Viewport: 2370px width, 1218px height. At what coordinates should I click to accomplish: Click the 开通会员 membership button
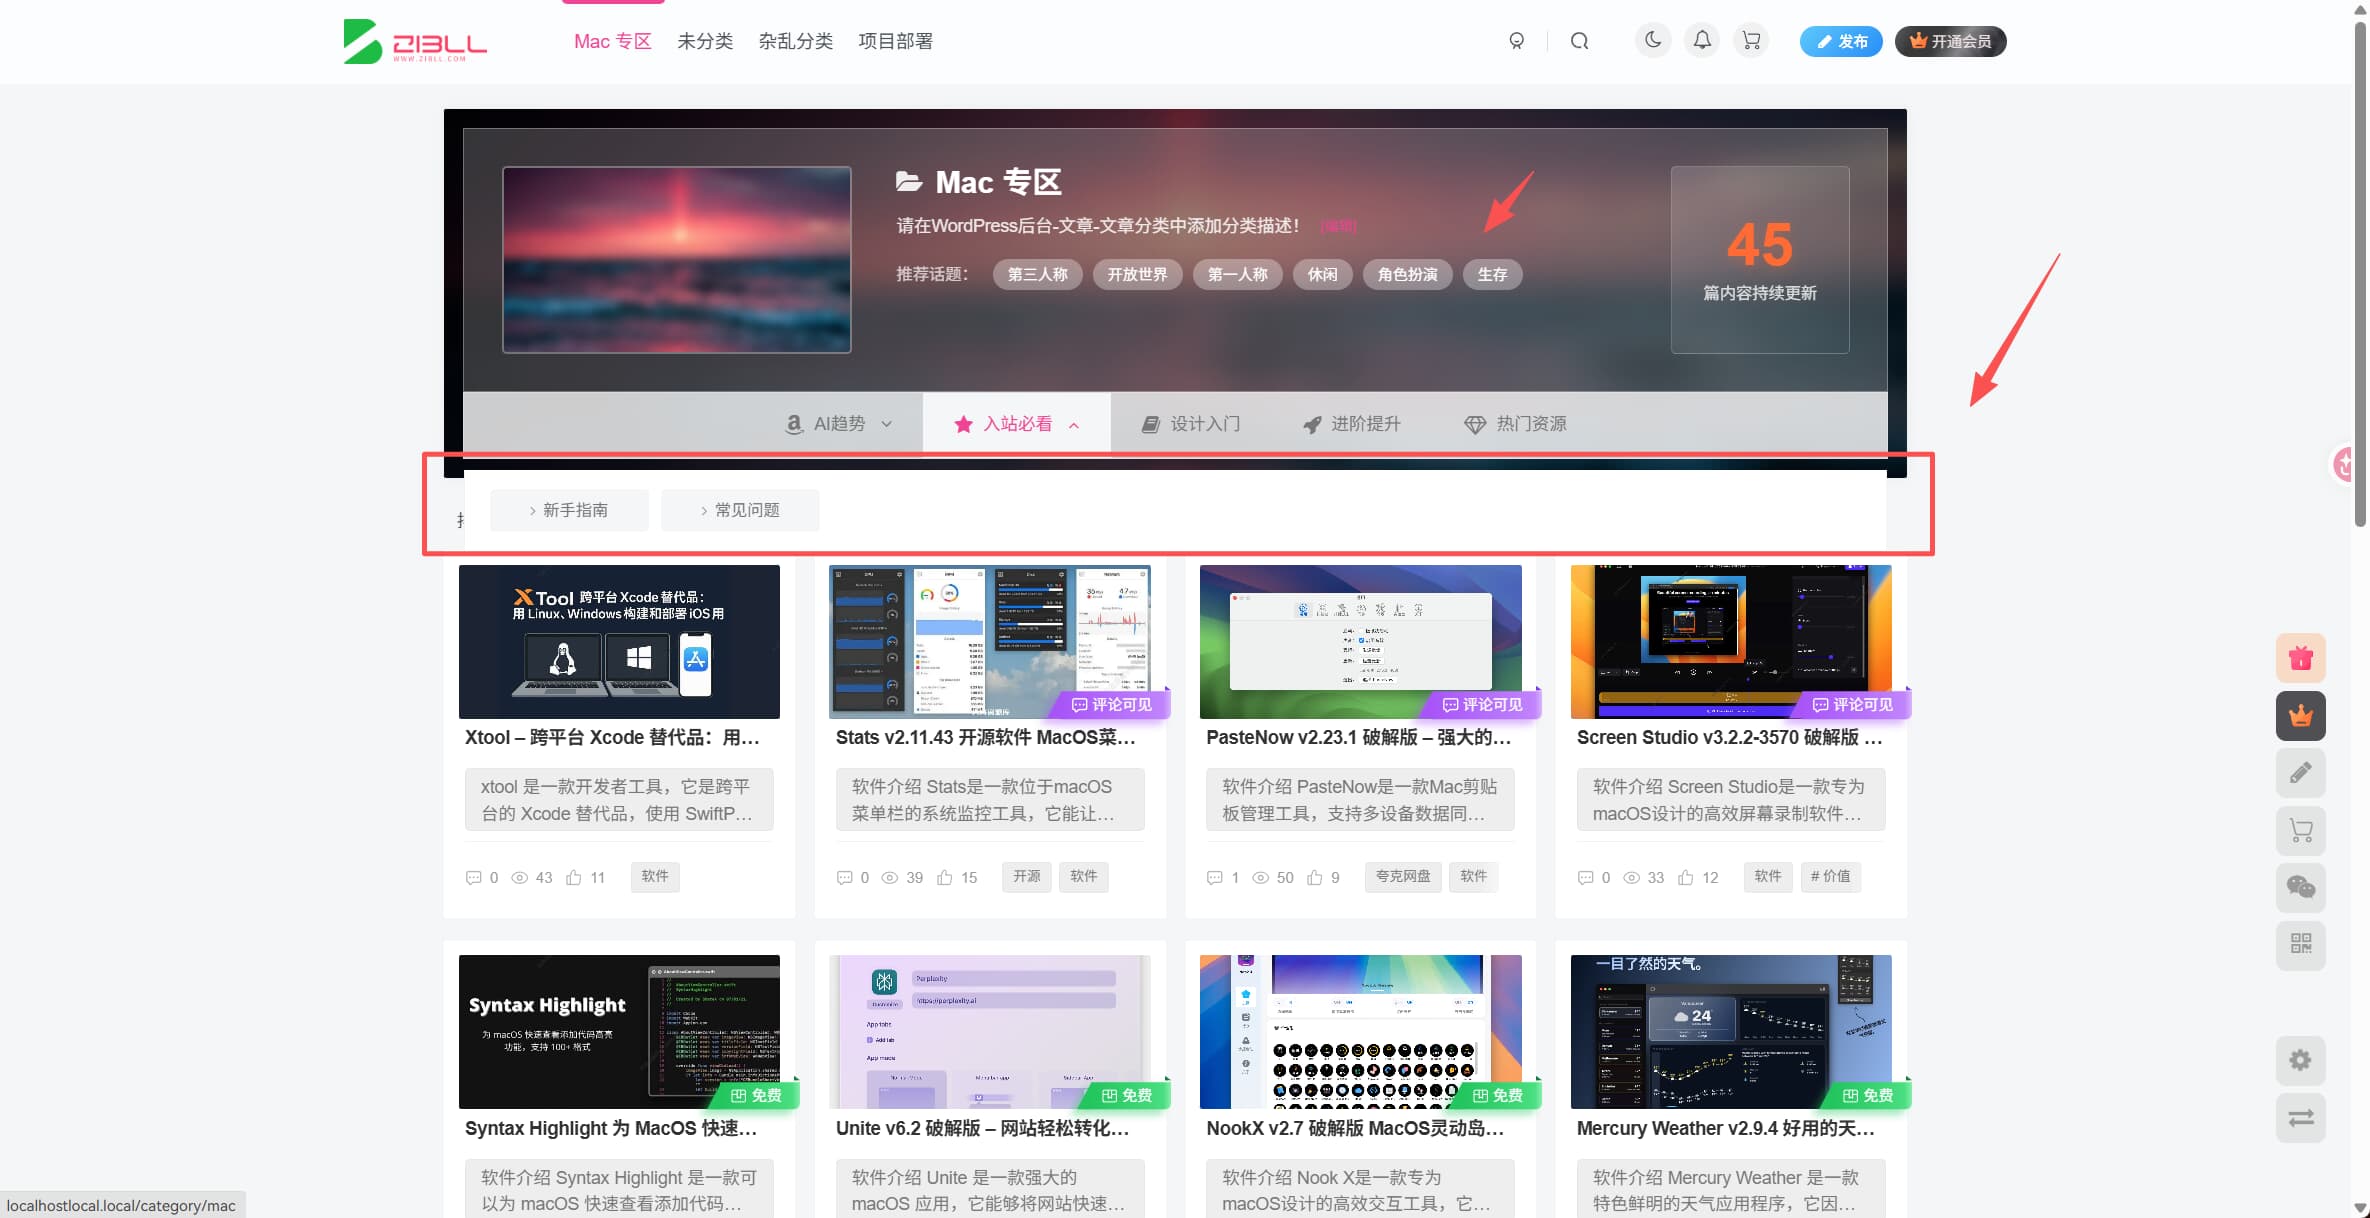point(1950,41)
